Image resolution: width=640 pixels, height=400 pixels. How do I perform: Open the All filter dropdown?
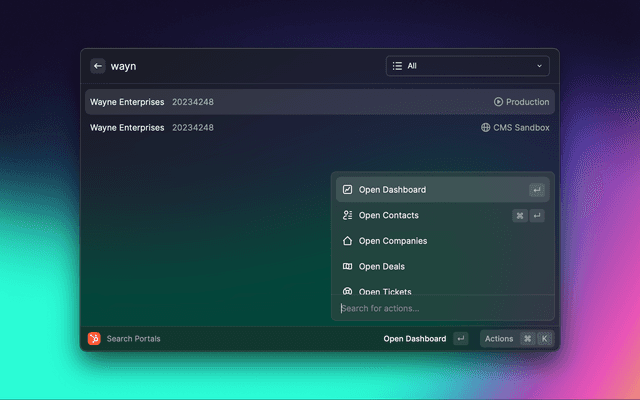[467, 66]
